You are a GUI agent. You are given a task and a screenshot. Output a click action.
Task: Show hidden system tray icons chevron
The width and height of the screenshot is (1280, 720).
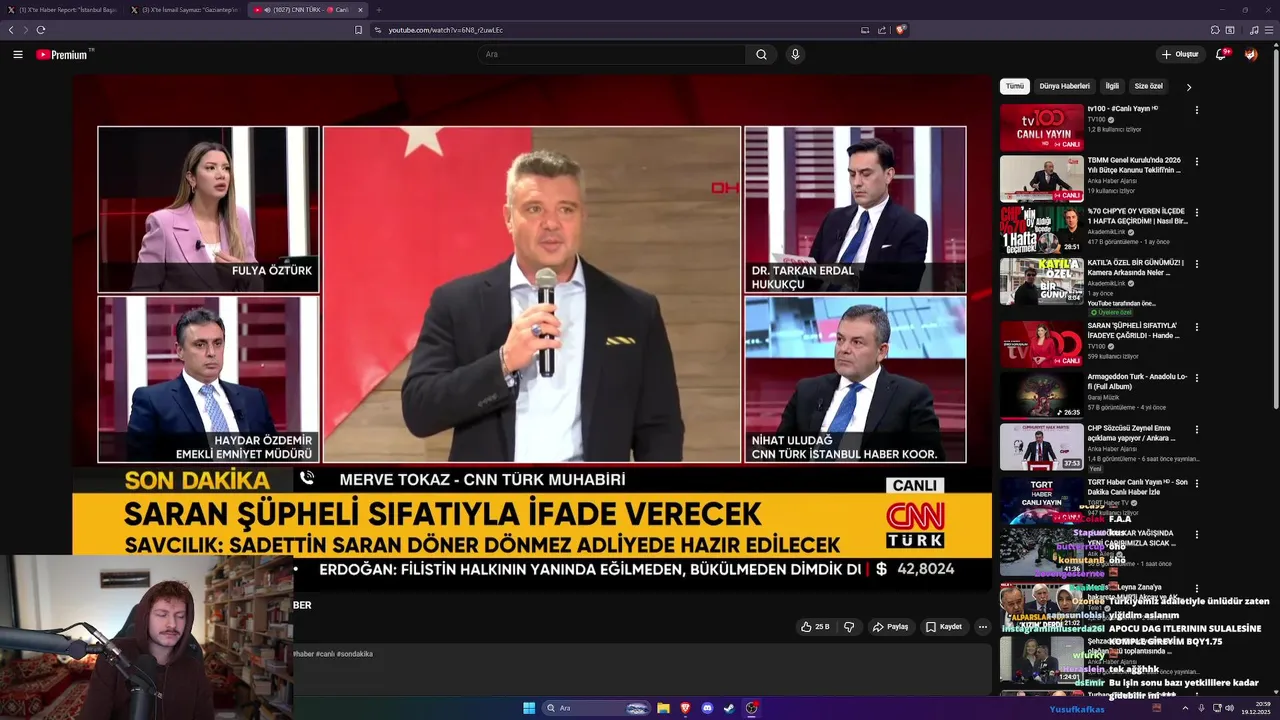tap(1186, 708)
